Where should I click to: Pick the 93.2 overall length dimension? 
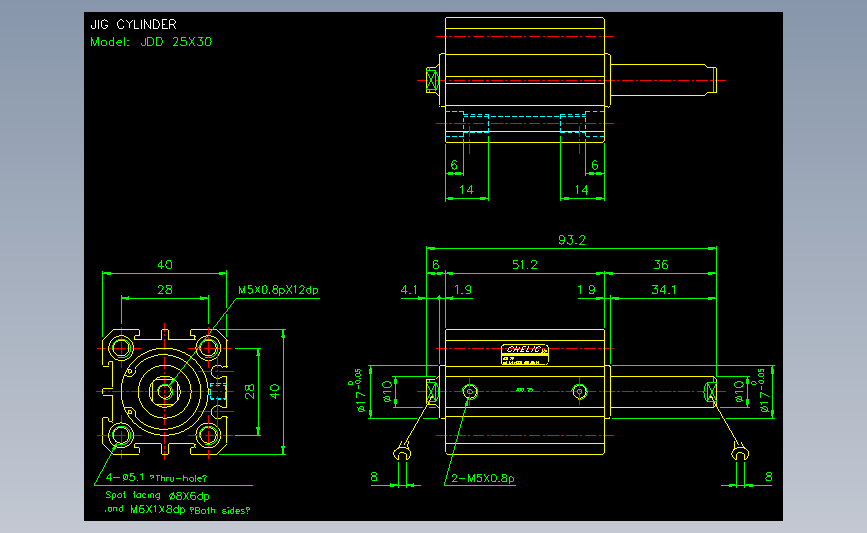572,240
